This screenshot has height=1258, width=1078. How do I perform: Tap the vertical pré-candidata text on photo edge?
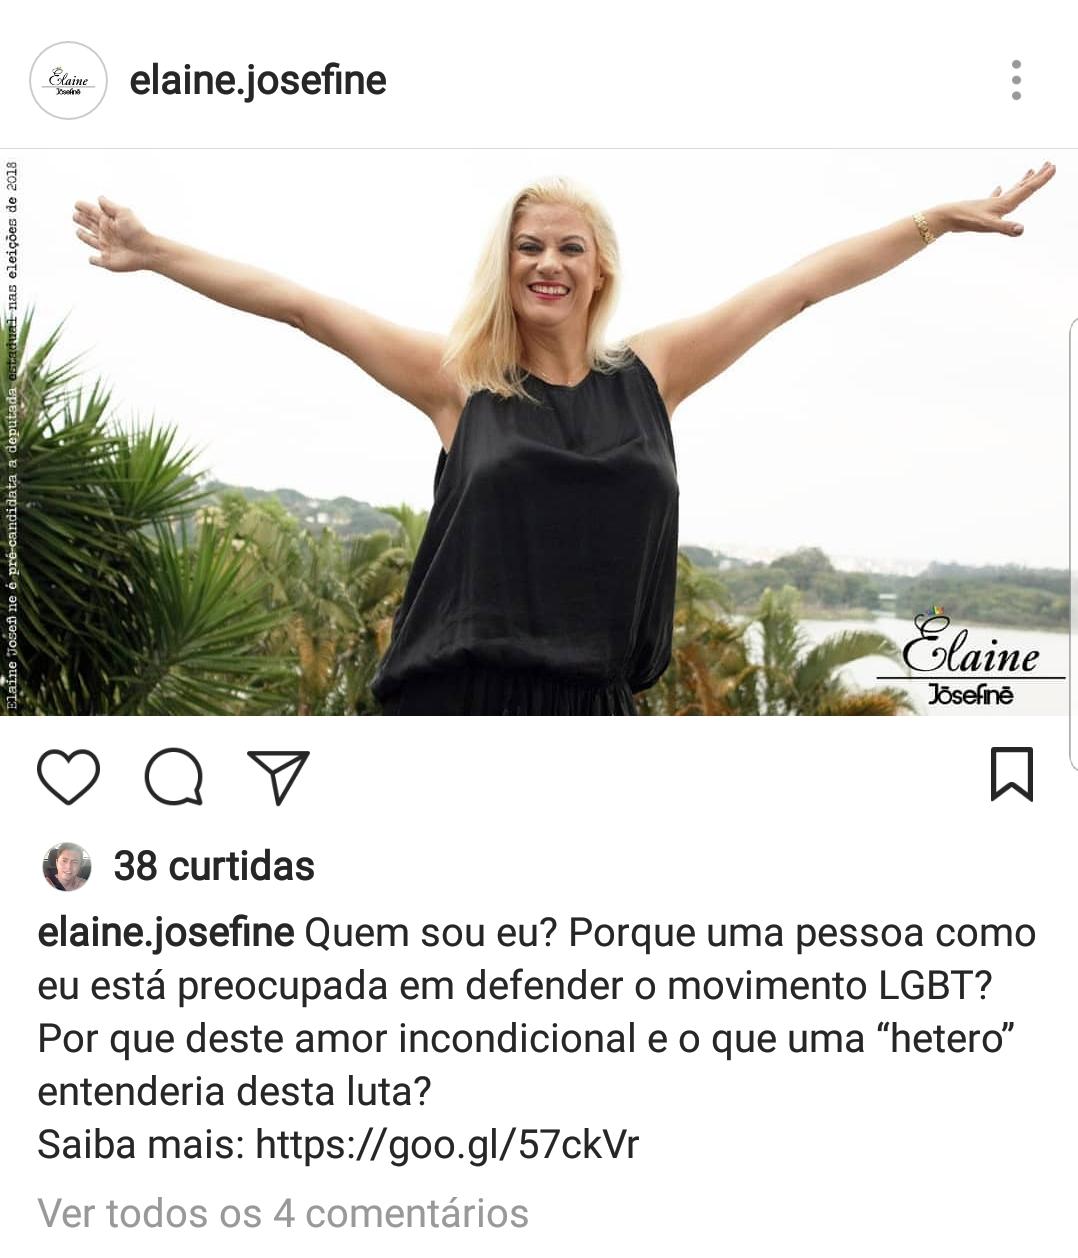pyautogui.click(x=12, y=435)
